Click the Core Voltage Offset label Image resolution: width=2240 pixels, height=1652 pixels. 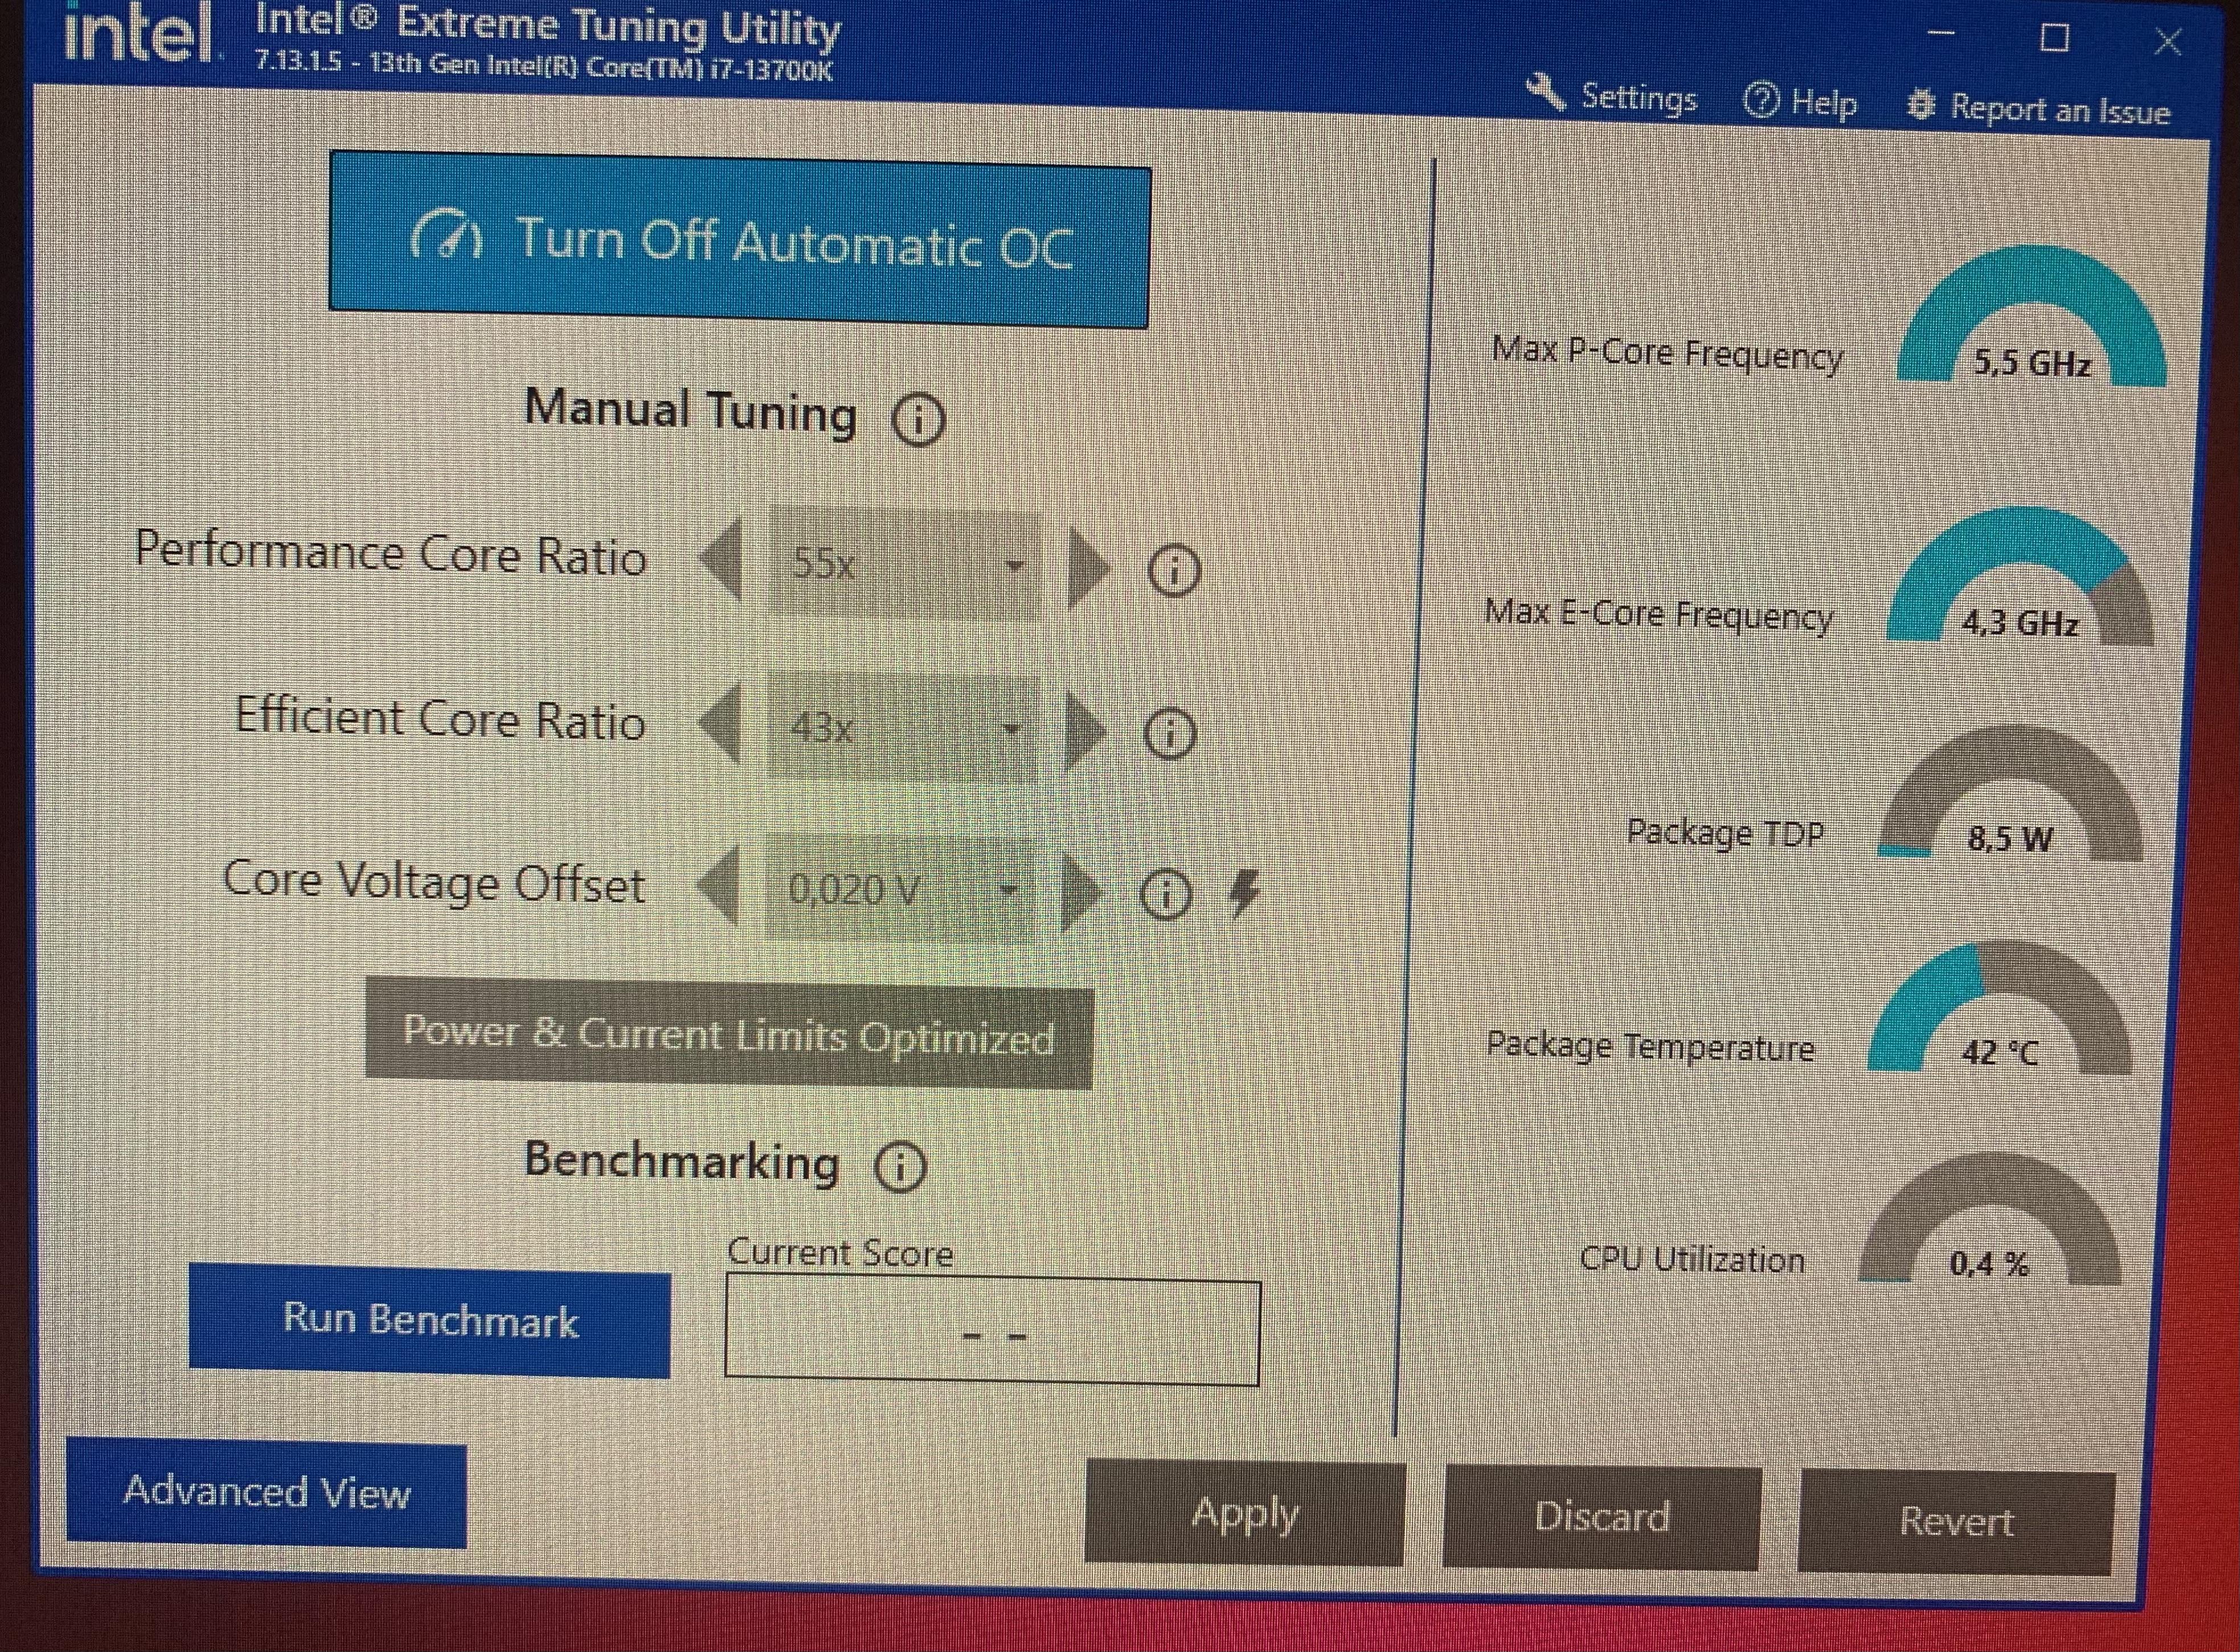coord(433,882)
